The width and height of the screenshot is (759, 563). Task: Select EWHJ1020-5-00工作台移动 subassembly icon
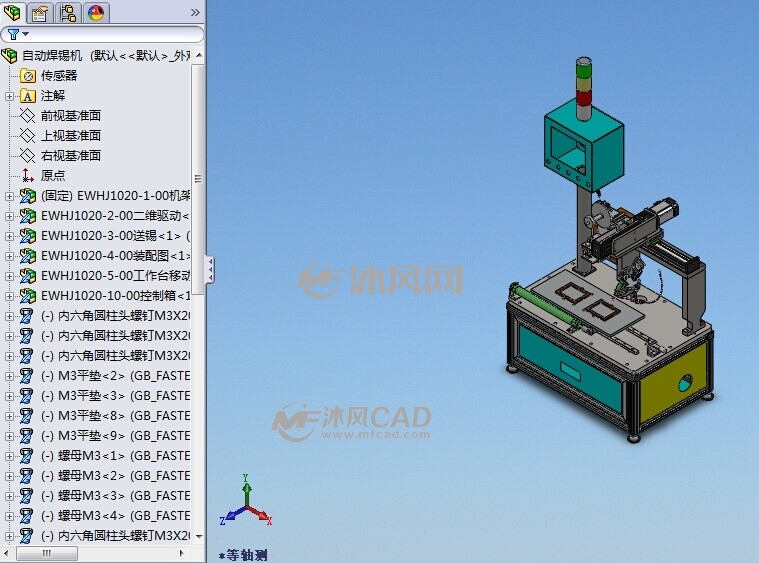point(28,275)
